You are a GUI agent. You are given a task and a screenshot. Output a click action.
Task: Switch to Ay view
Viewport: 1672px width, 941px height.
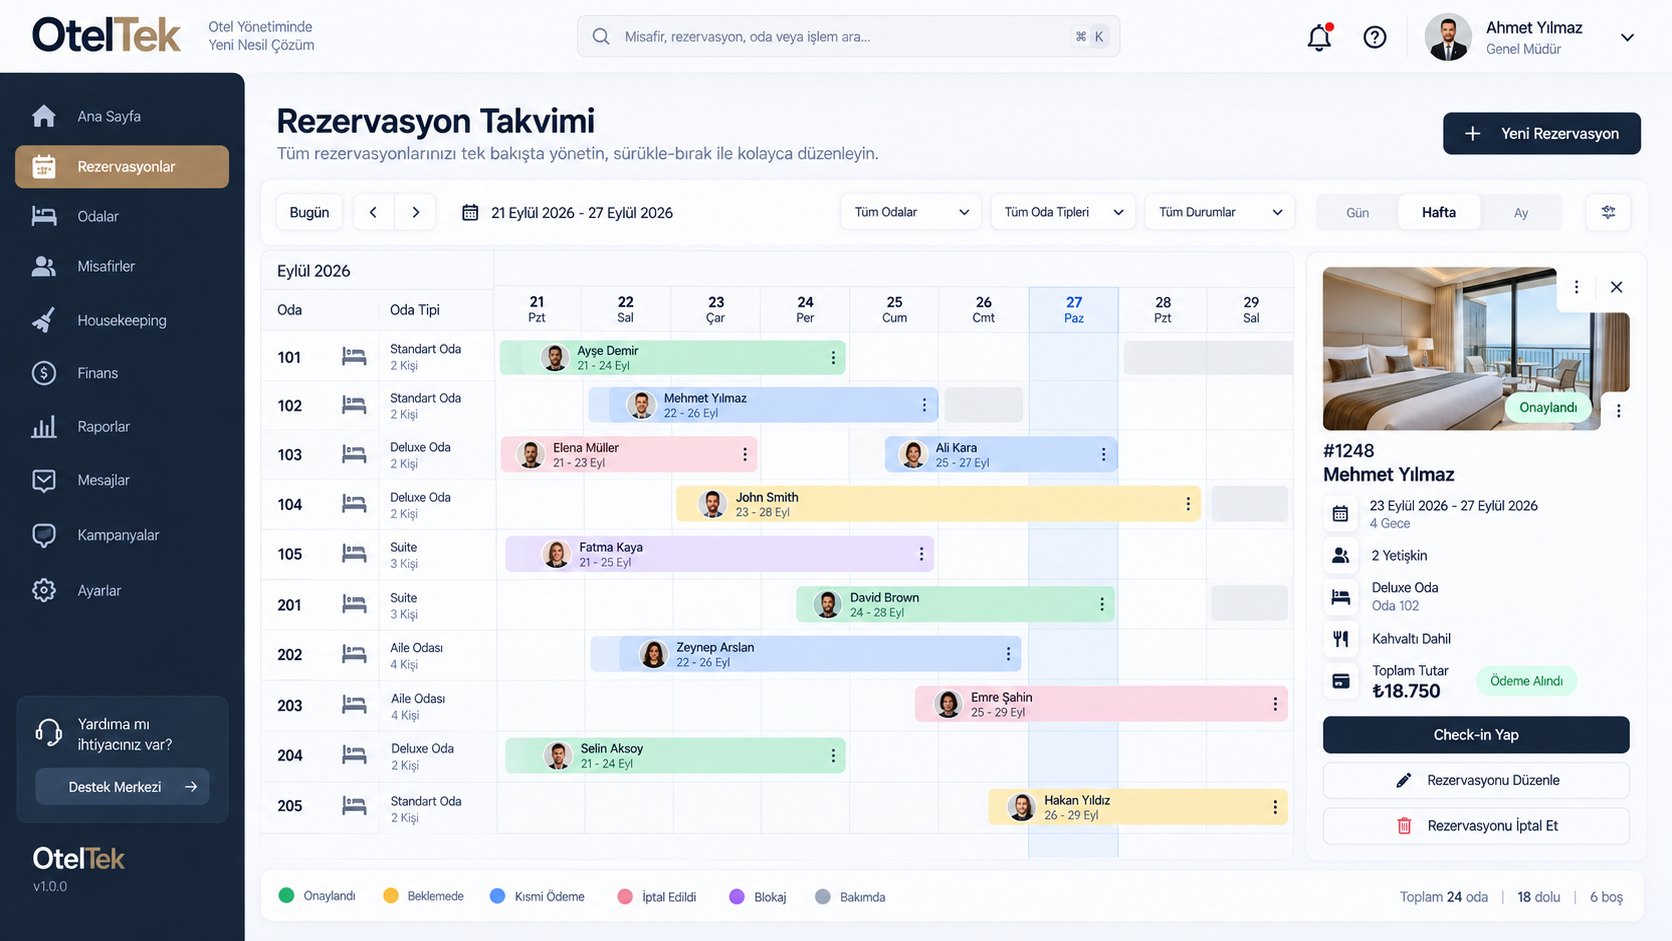(1521, 213)
